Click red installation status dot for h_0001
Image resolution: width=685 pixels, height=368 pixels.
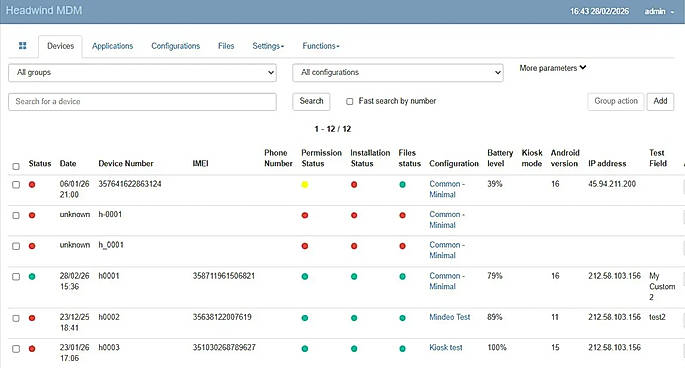coord(354,246)
